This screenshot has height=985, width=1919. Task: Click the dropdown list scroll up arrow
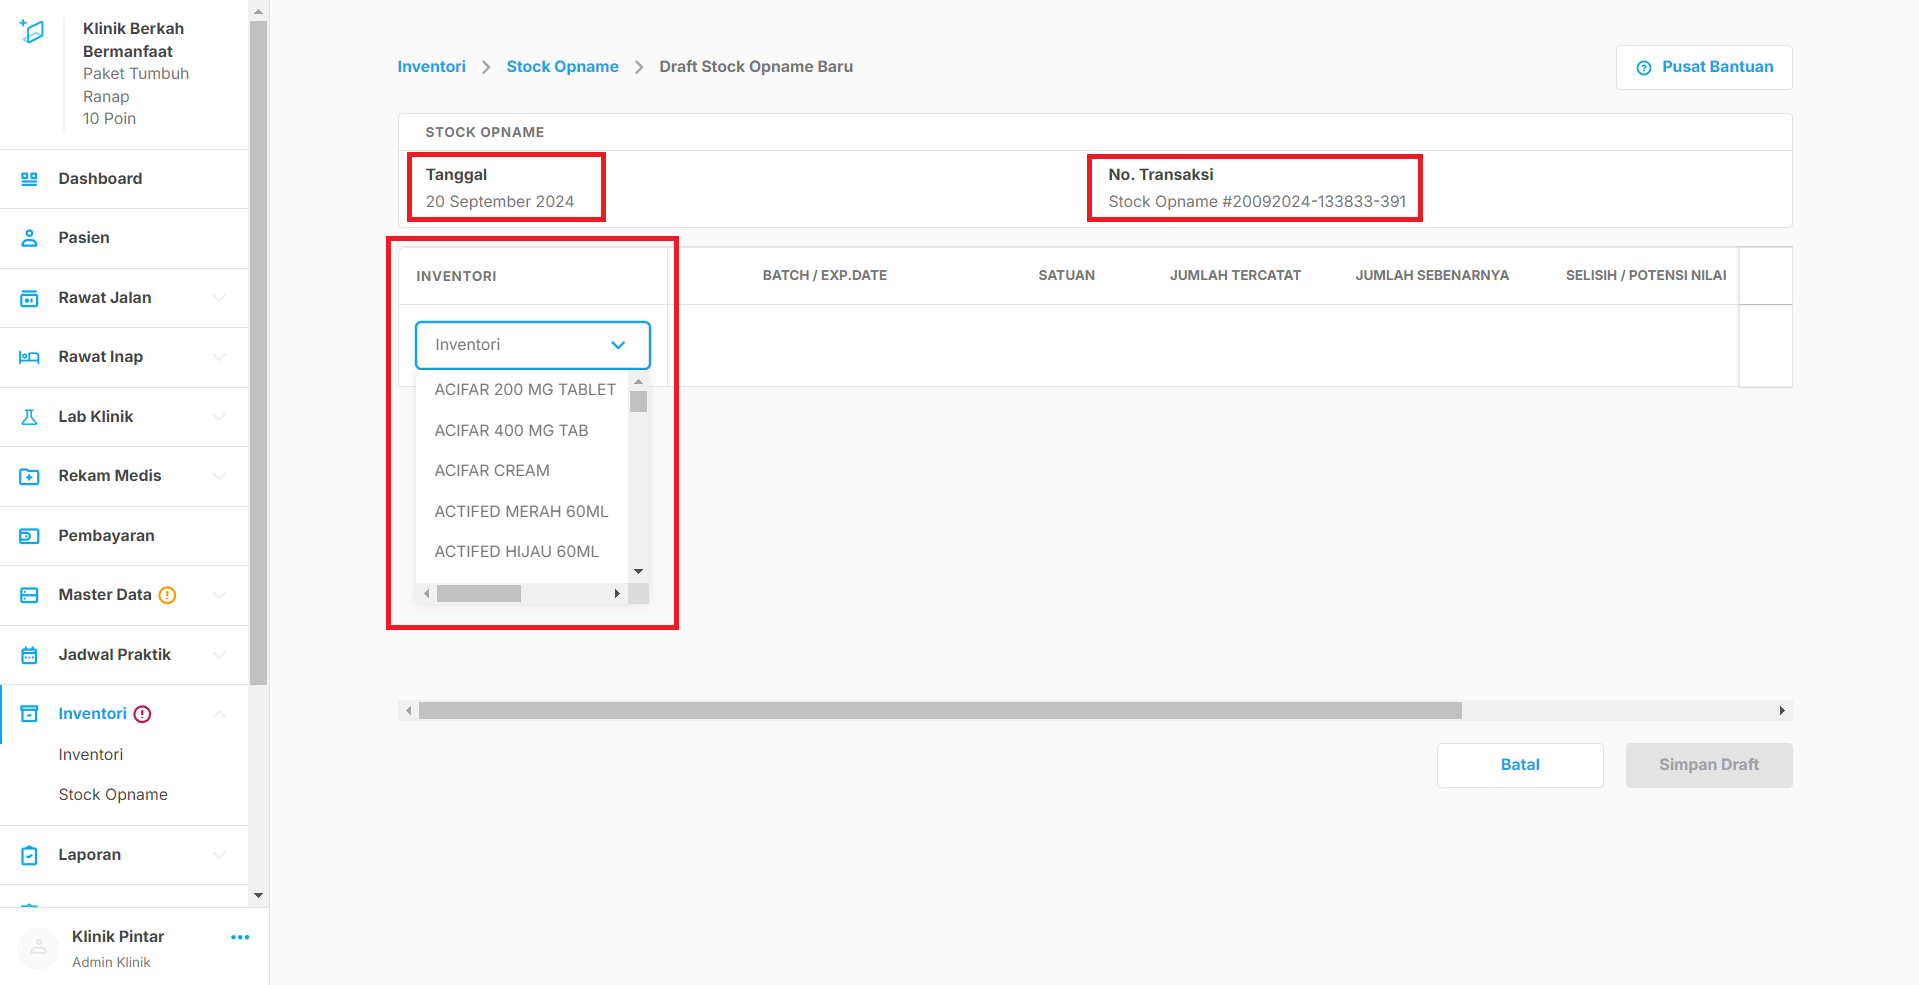point(638,382)
